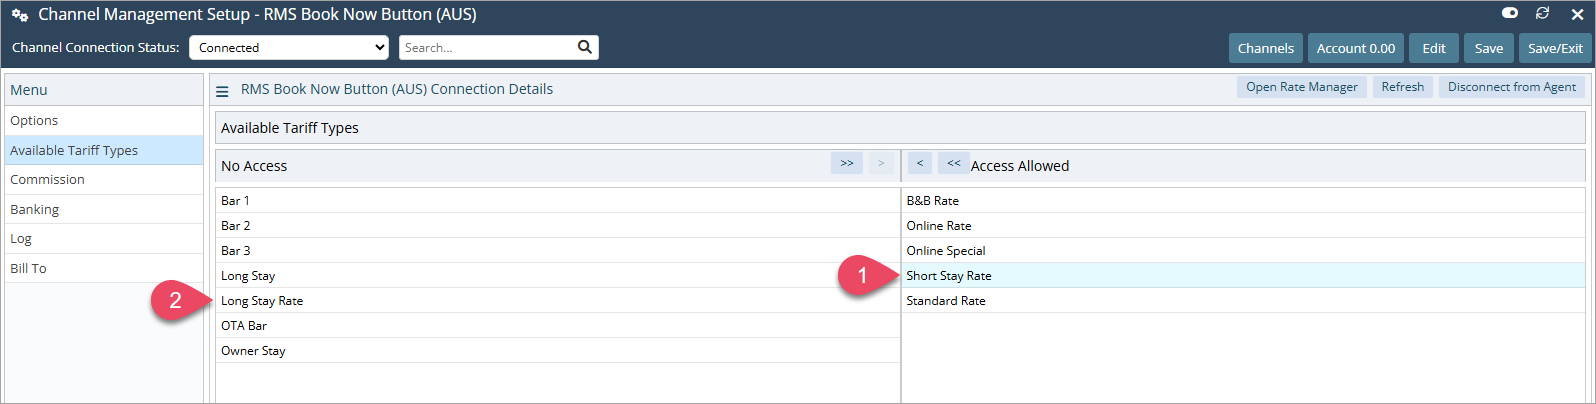Click the Save button

pos(1489,48)
